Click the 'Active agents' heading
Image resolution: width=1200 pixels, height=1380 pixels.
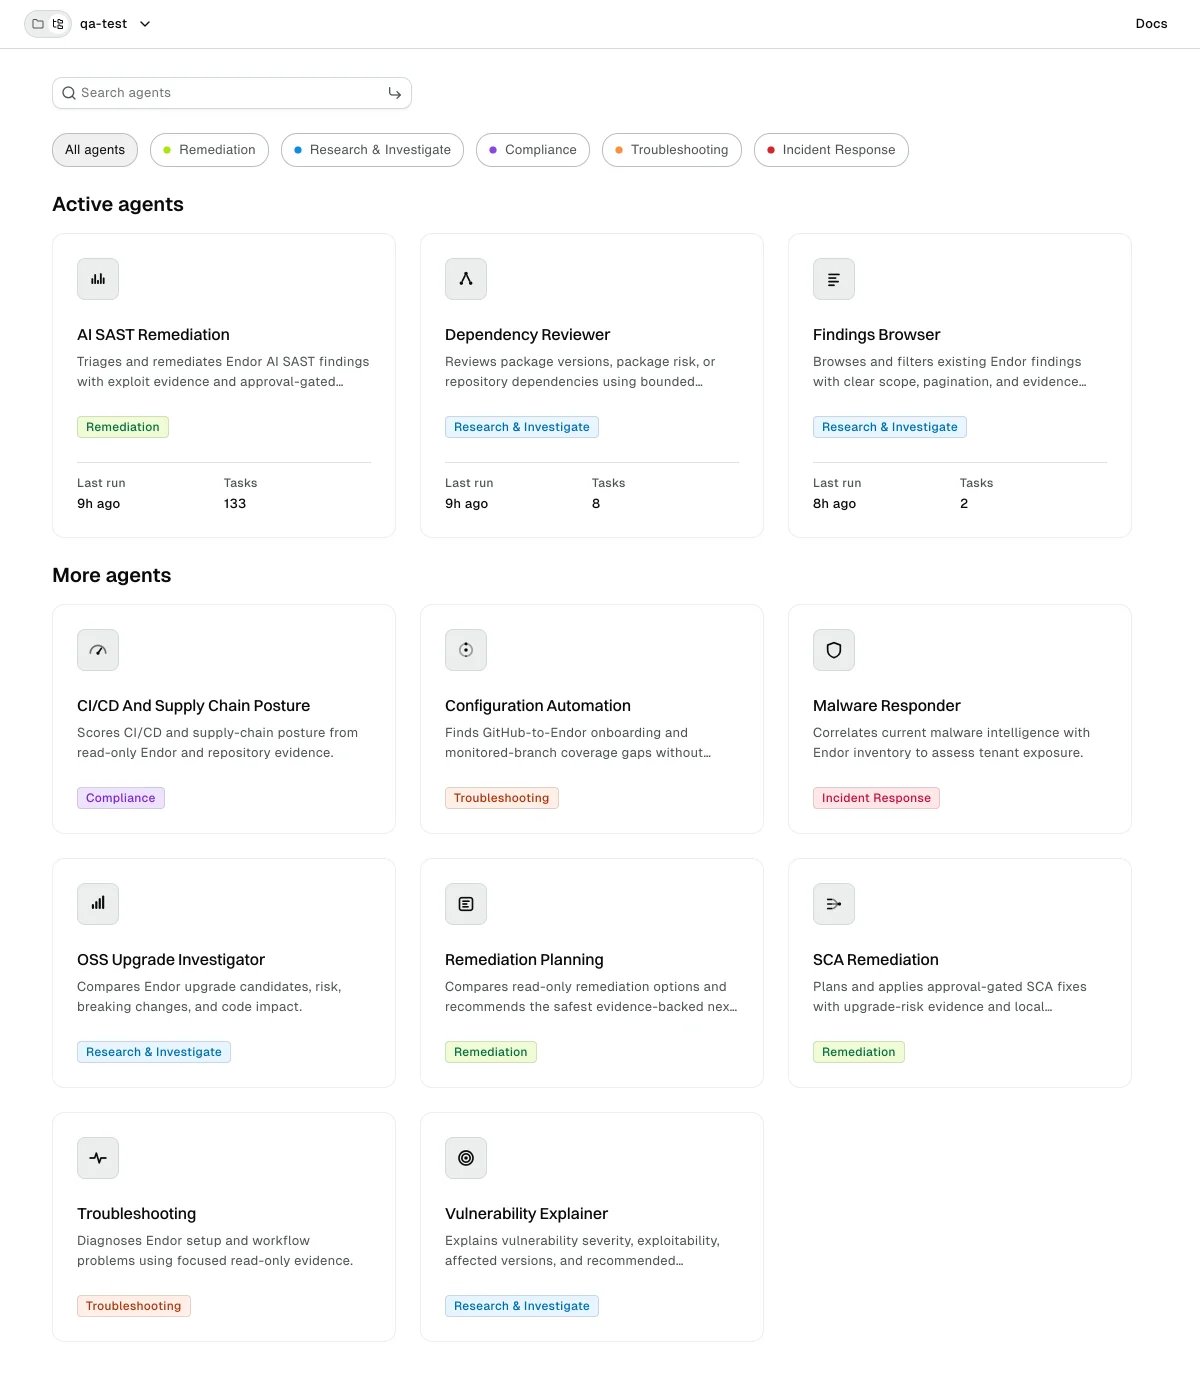[x=118, y=204]
